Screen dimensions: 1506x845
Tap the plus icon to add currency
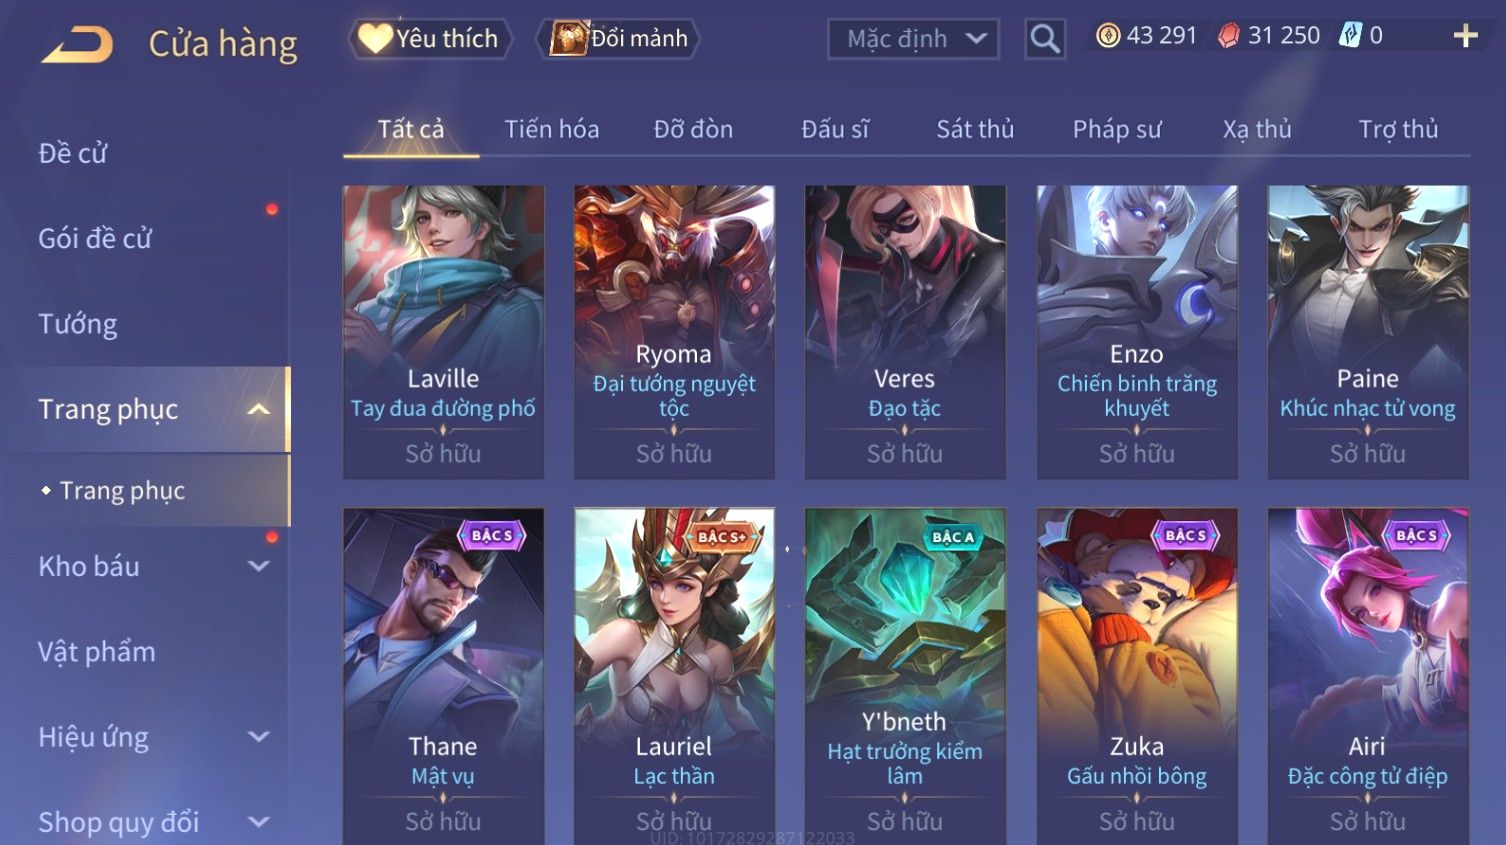click(x=1465, y=36)
